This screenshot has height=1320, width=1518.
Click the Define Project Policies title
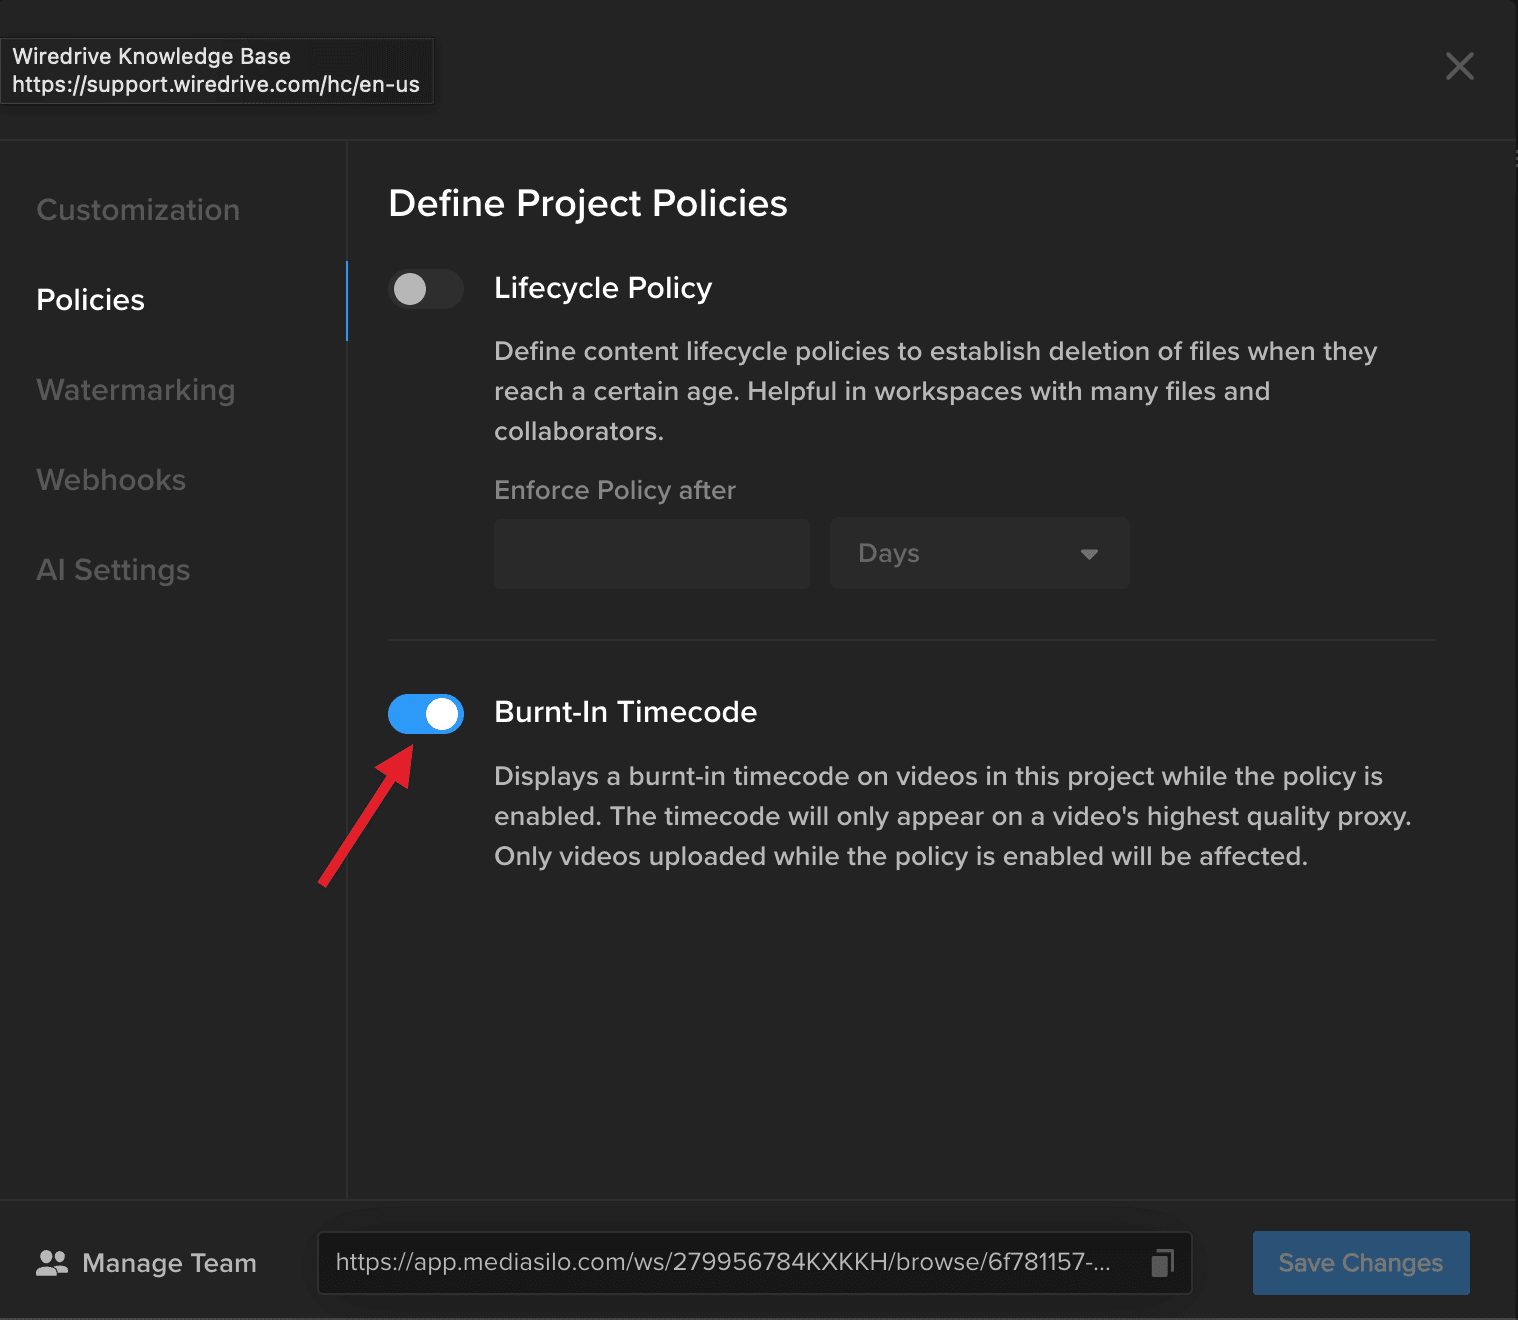pos(588,204)
